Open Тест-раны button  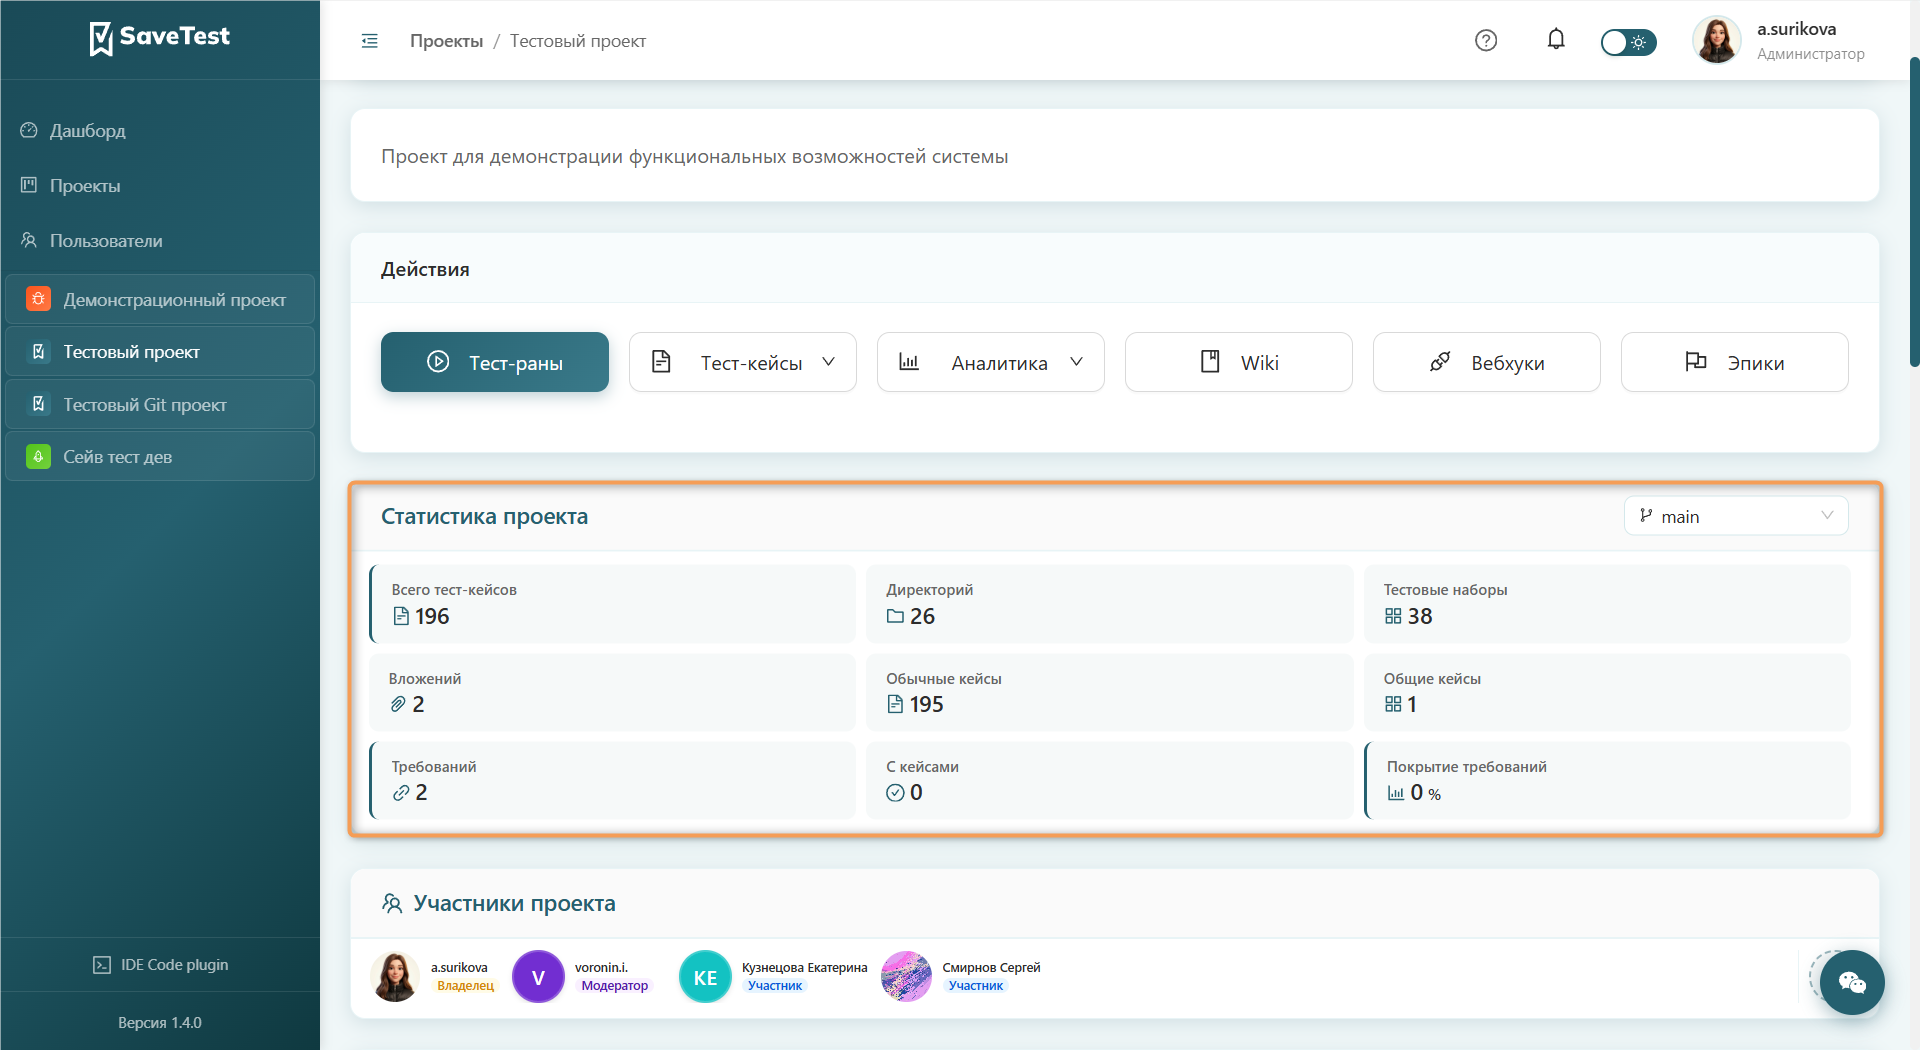(x=495, y=362)
